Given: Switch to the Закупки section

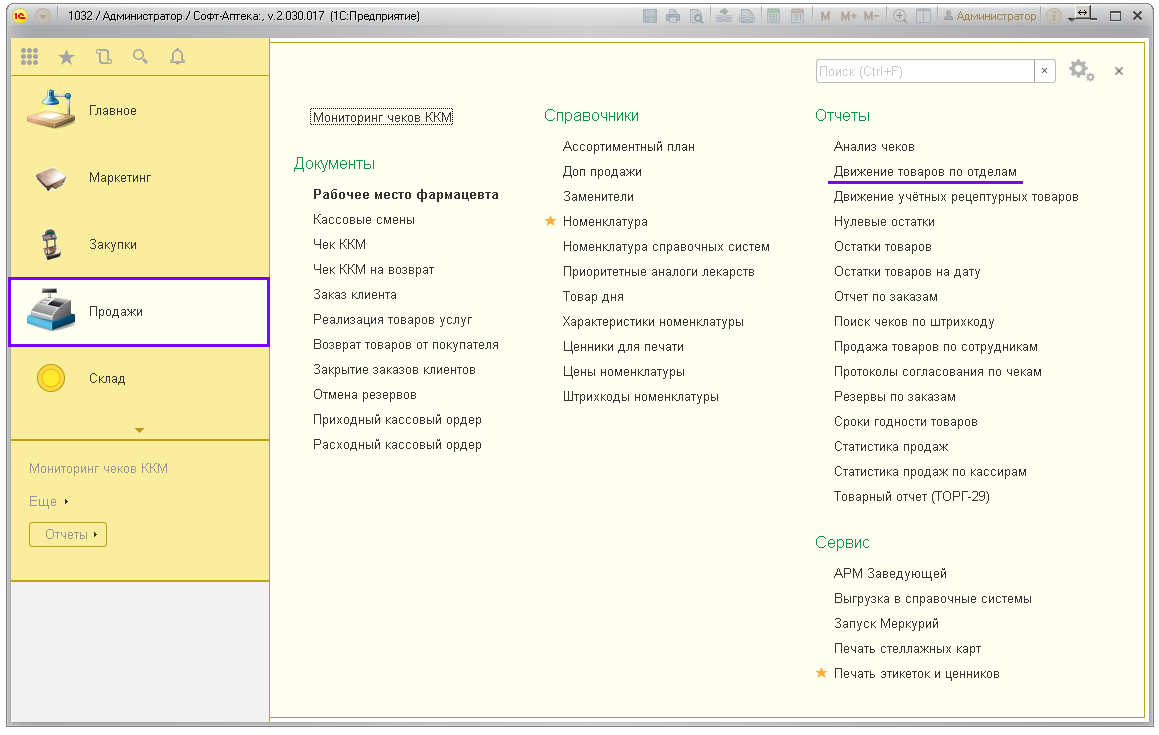Looking at the screenshot, I should coord(112,245).
